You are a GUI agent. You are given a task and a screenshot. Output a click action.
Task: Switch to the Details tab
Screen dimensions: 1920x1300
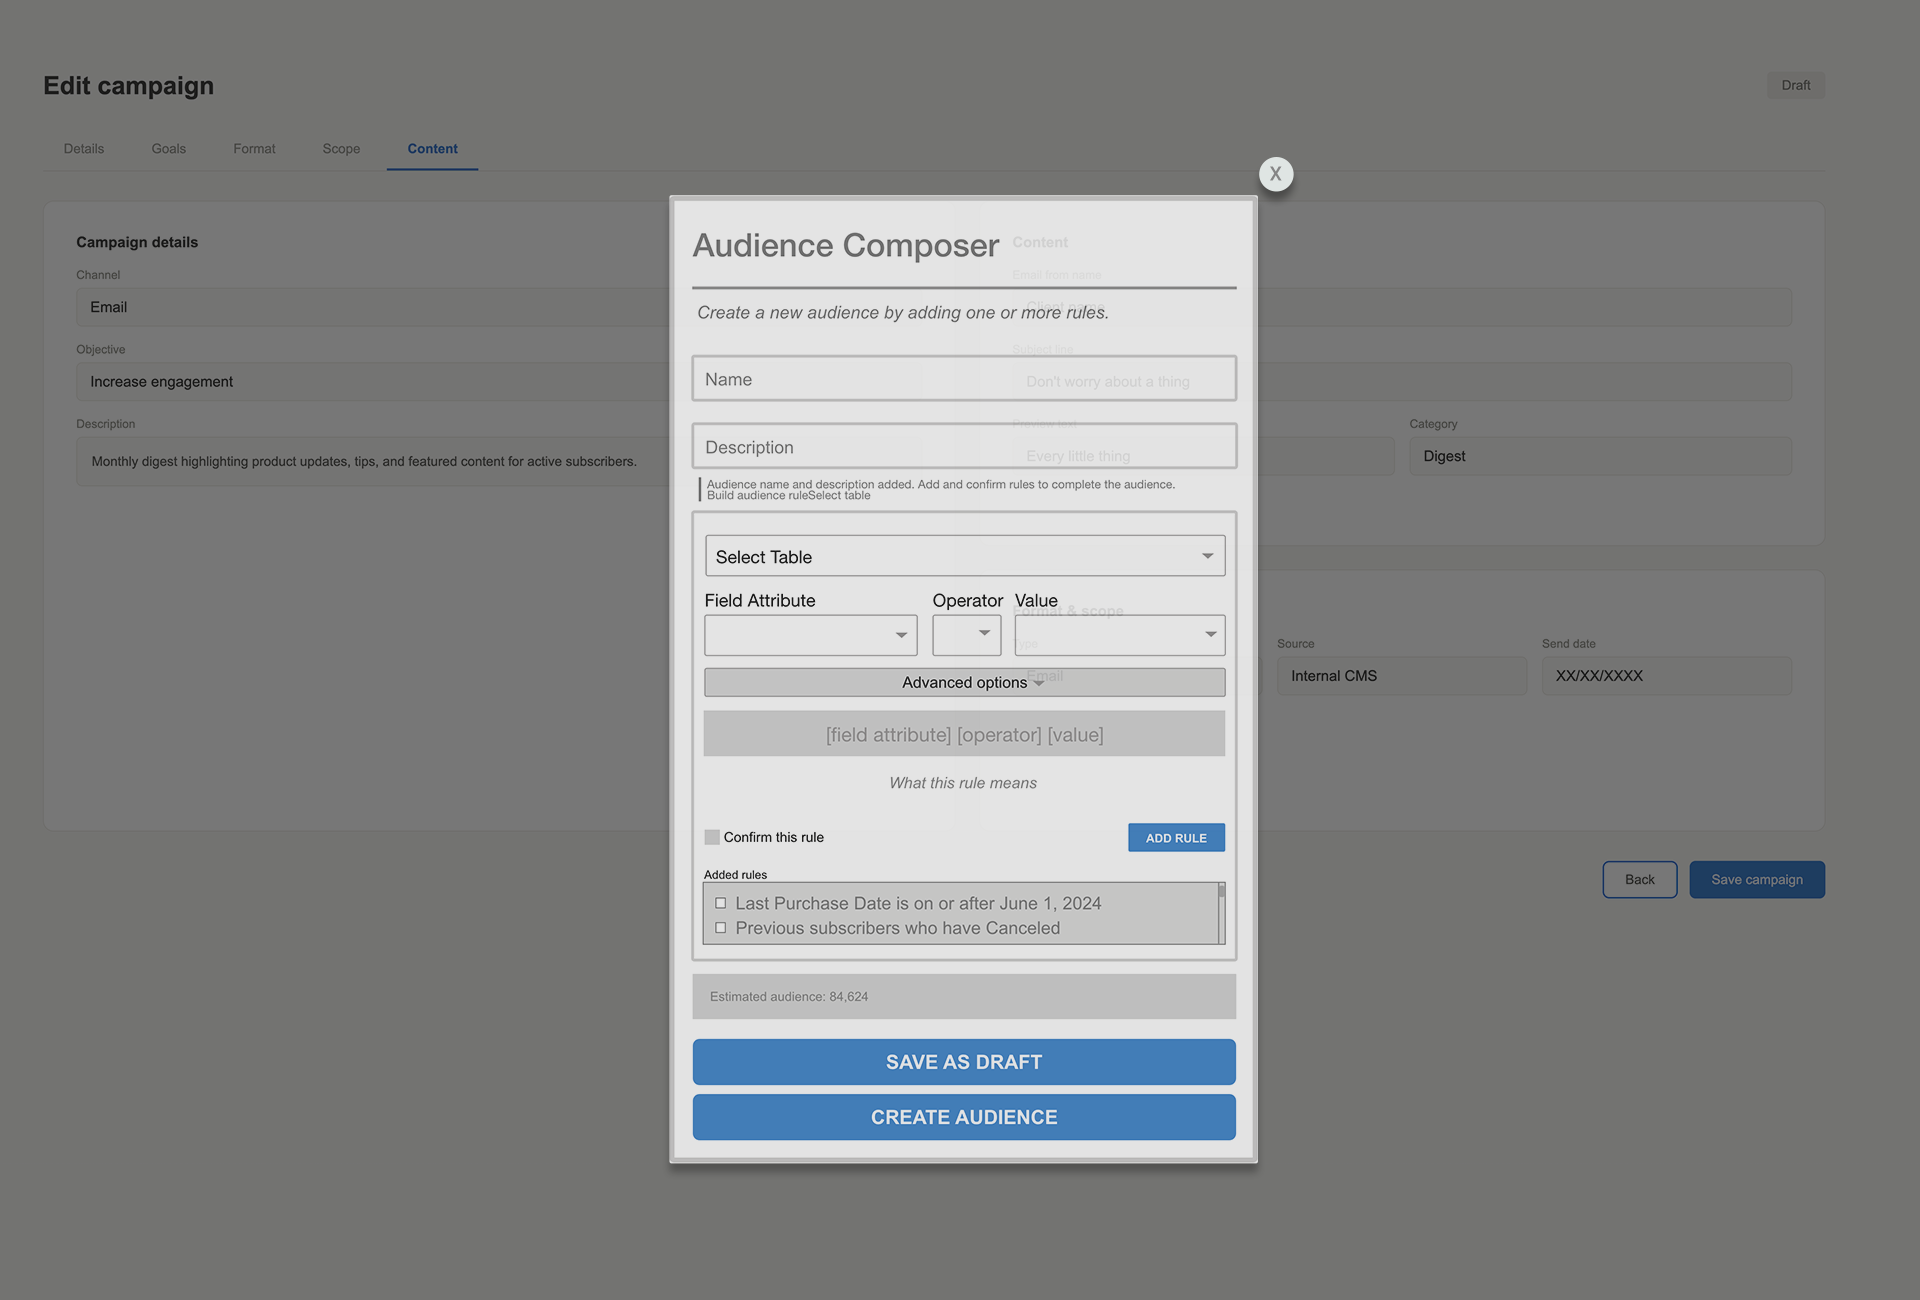pos(84,149)
